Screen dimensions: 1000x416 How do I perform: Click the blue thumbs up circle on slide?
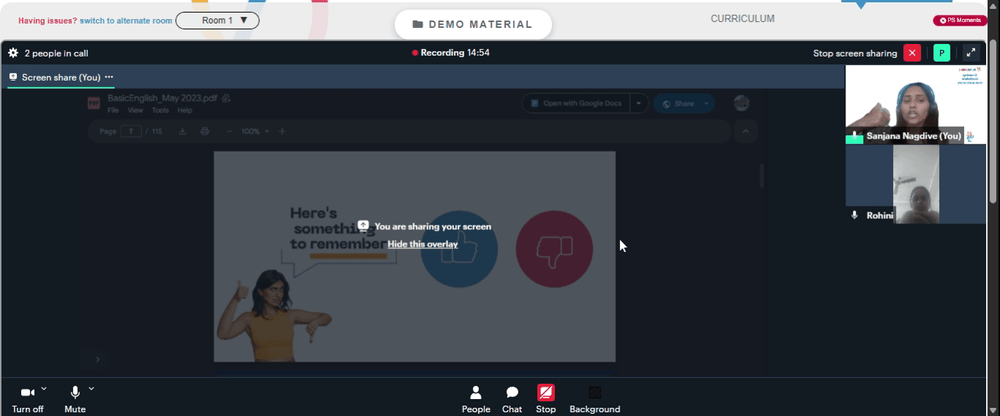pos(459,249)
